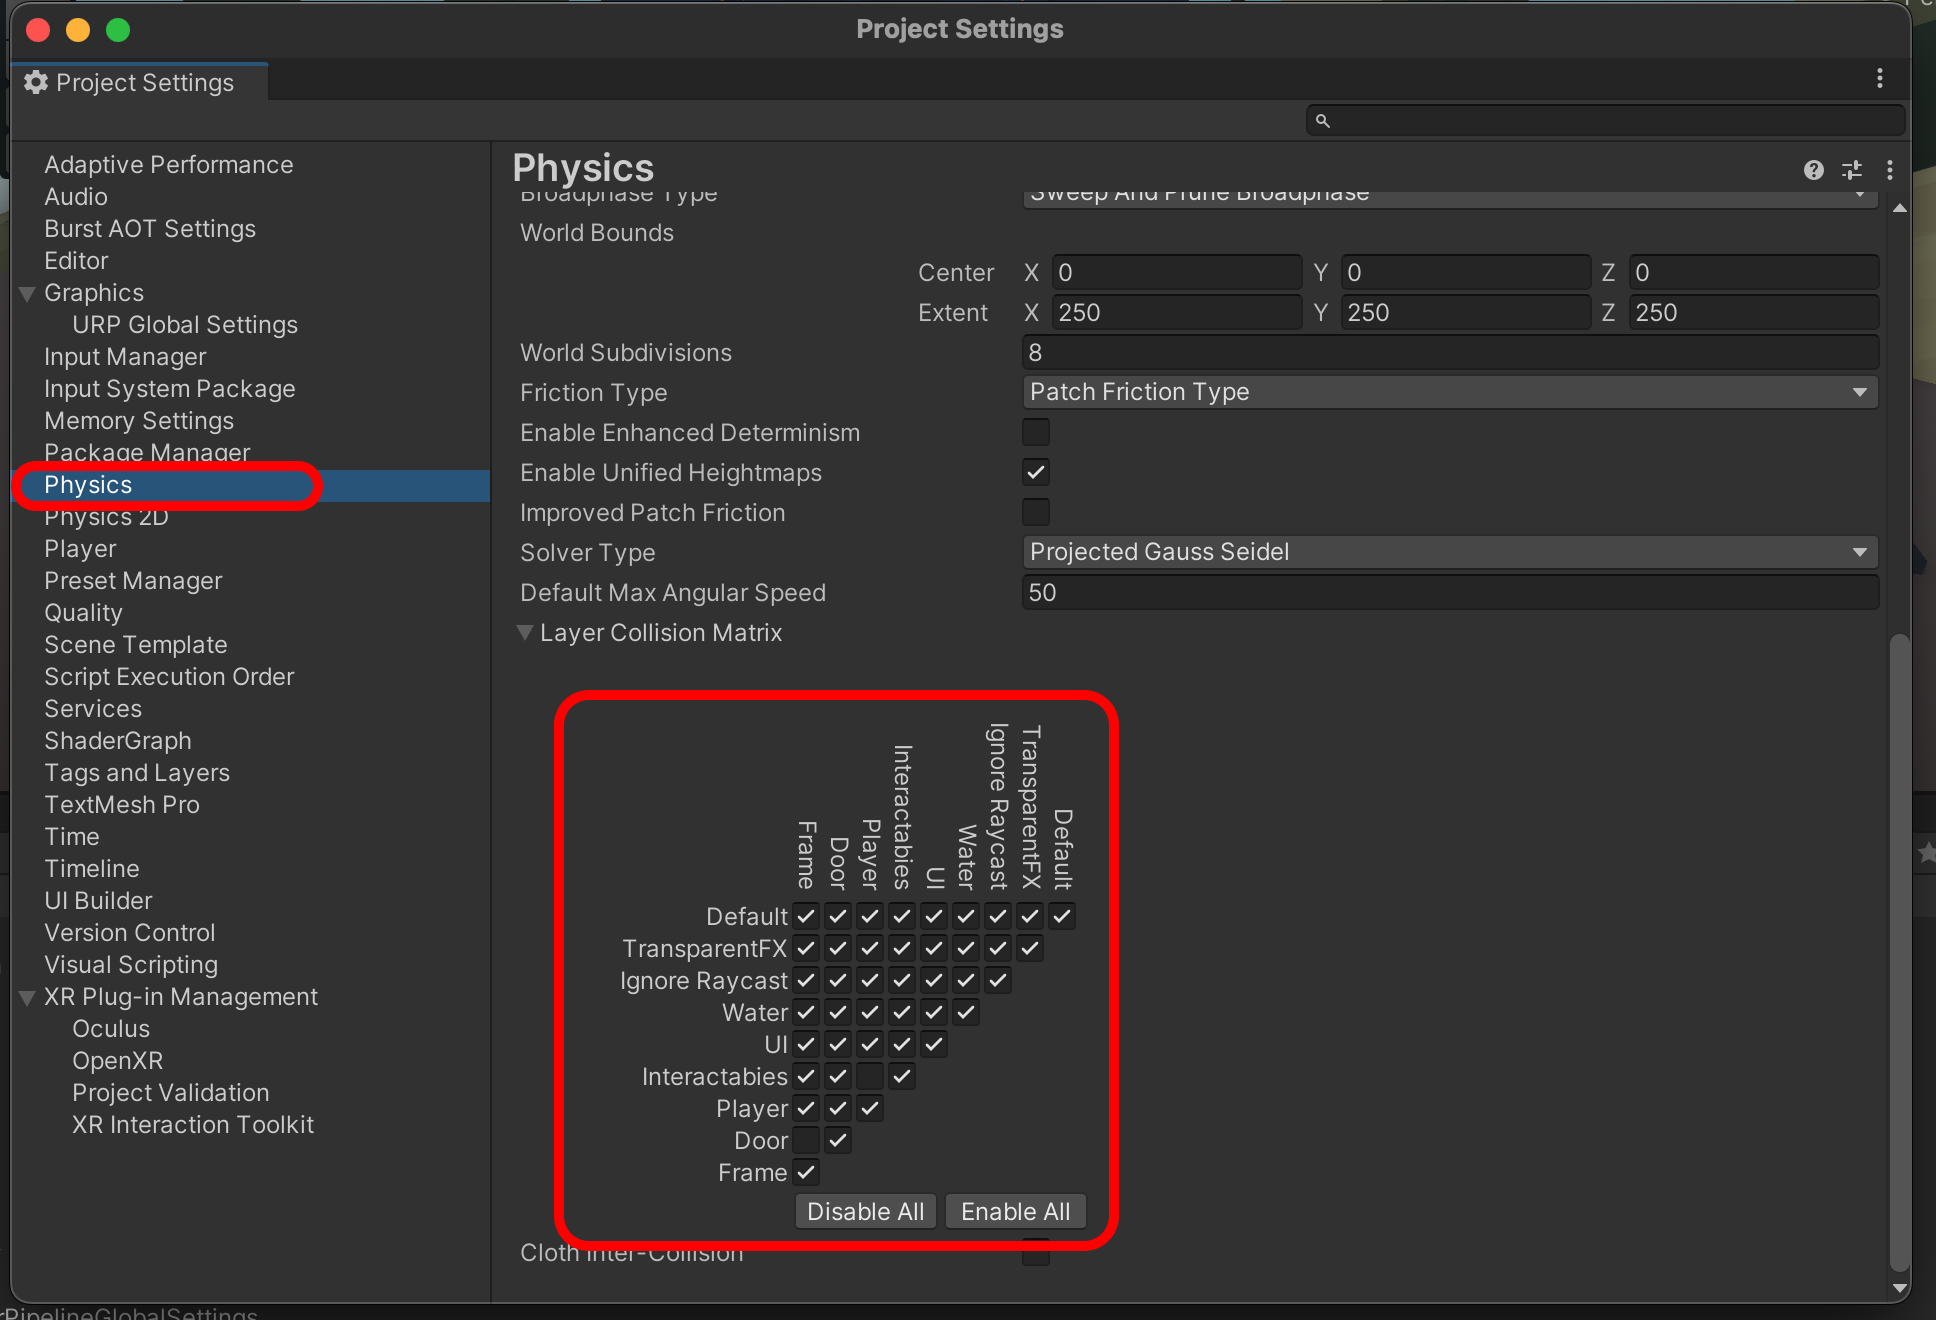Toggle the Improved Patch Friction checkbox

[x=1035, y=512]
